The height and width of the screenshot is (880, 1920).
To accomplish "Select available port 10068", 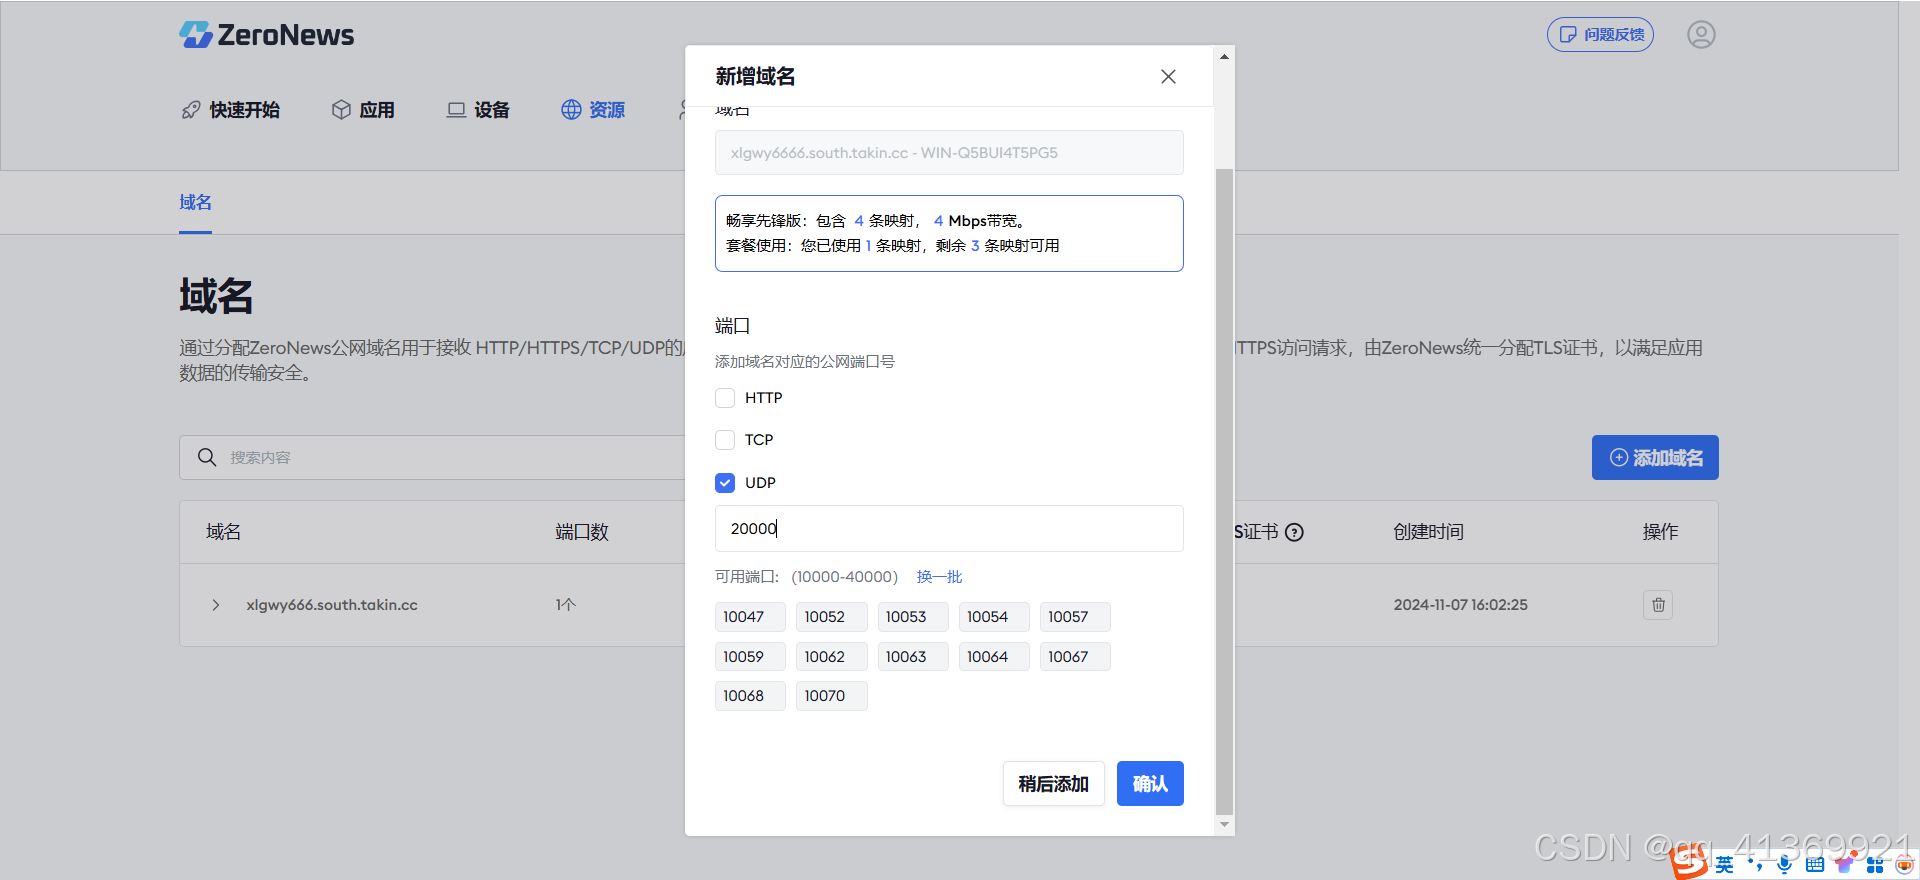I will [750, 696].
